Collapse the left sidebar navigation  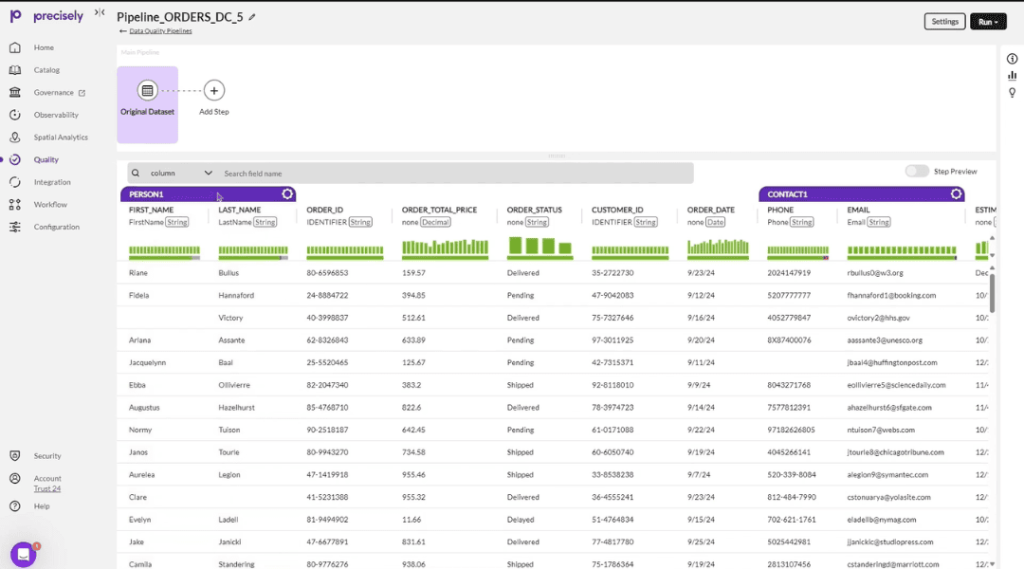pyautogui.click(x=99, y=13)
